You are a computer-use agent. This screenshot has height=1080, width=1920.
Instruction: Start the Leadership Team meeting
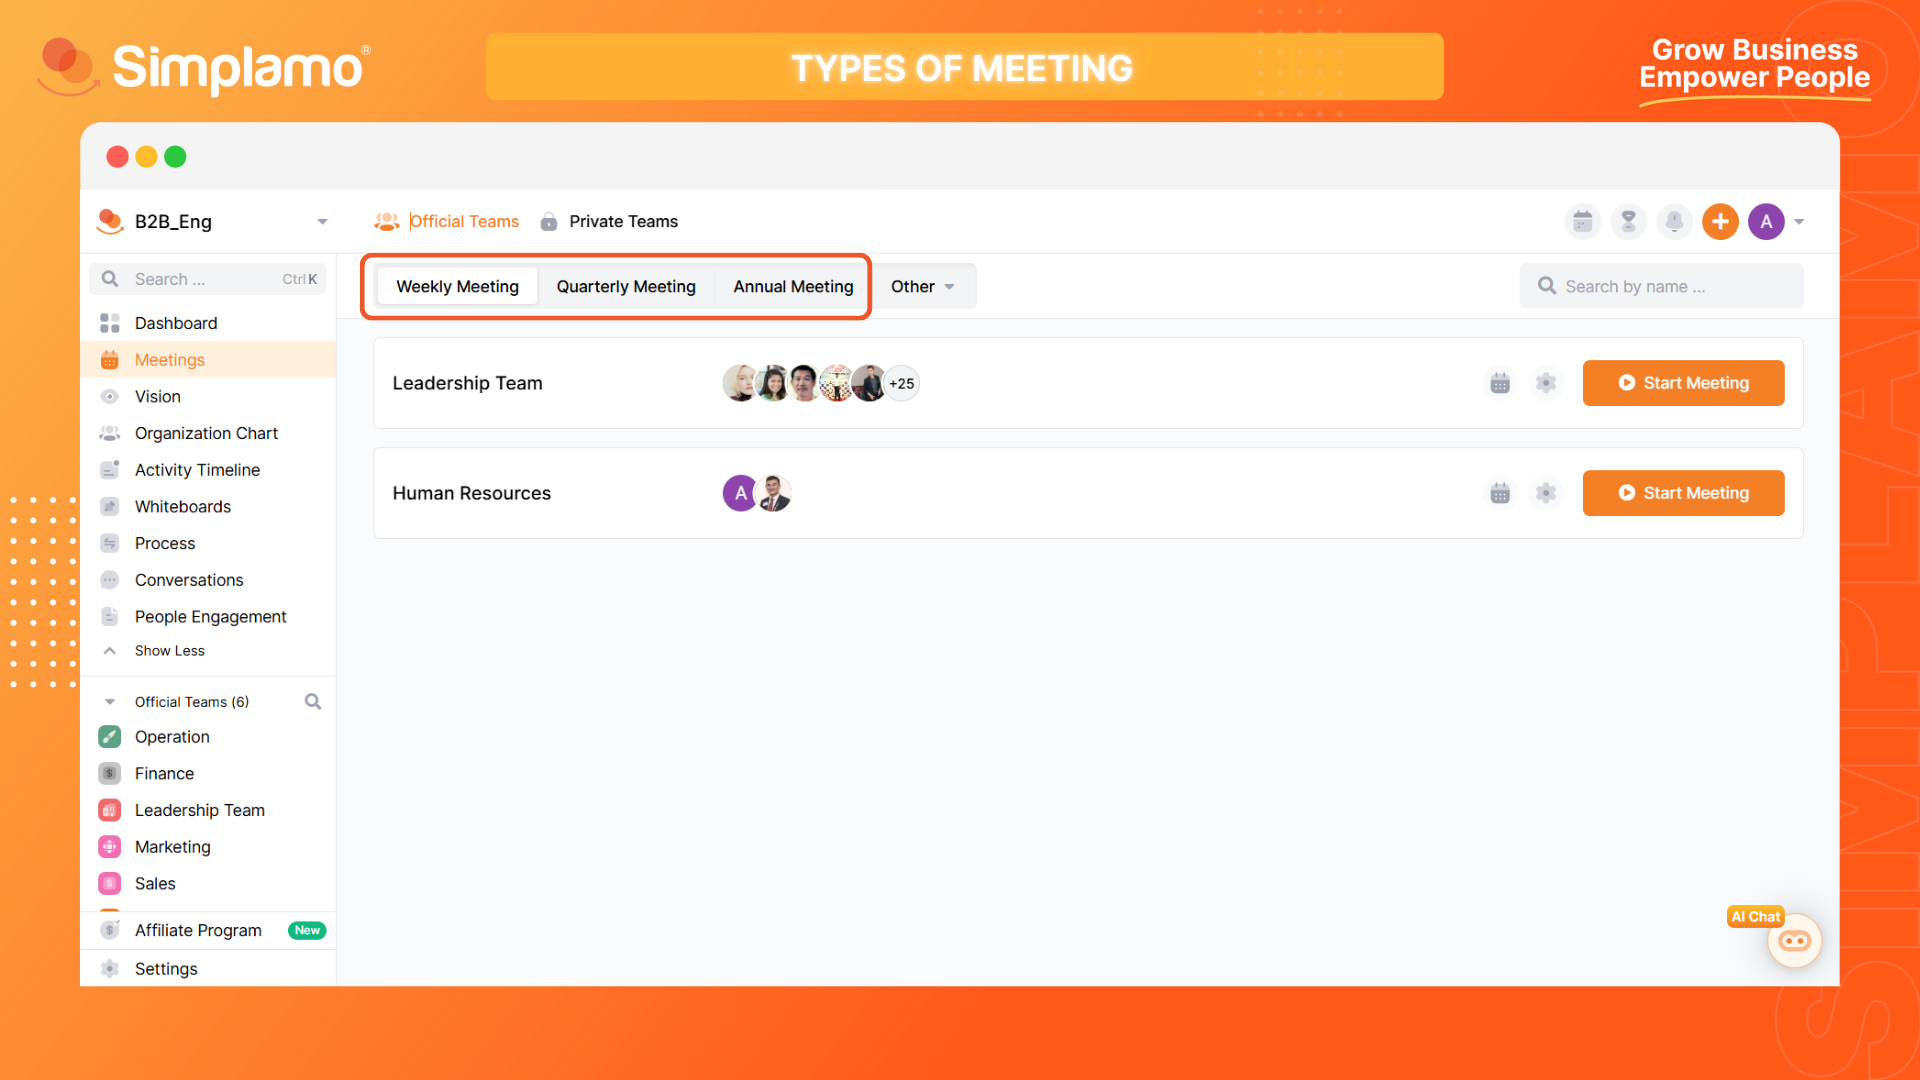1683,383
